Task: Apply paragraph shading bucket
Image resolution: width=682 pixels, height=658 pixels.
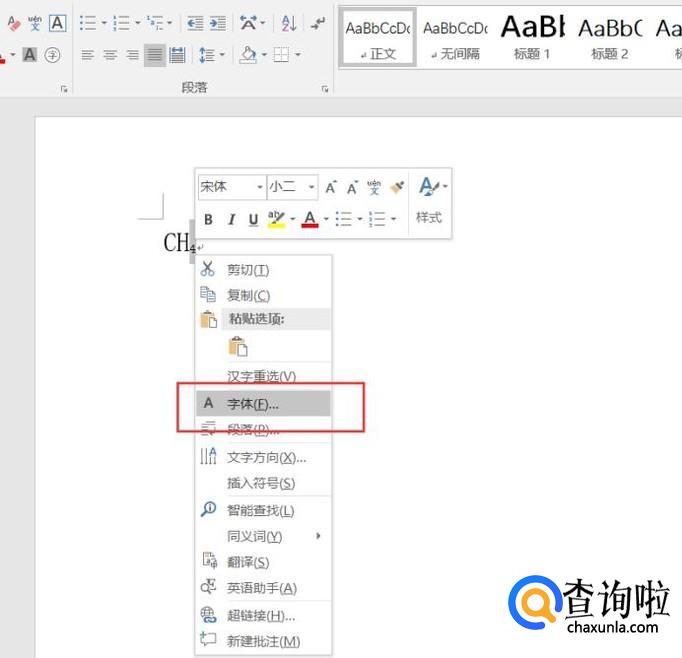Action: (248, 55)
